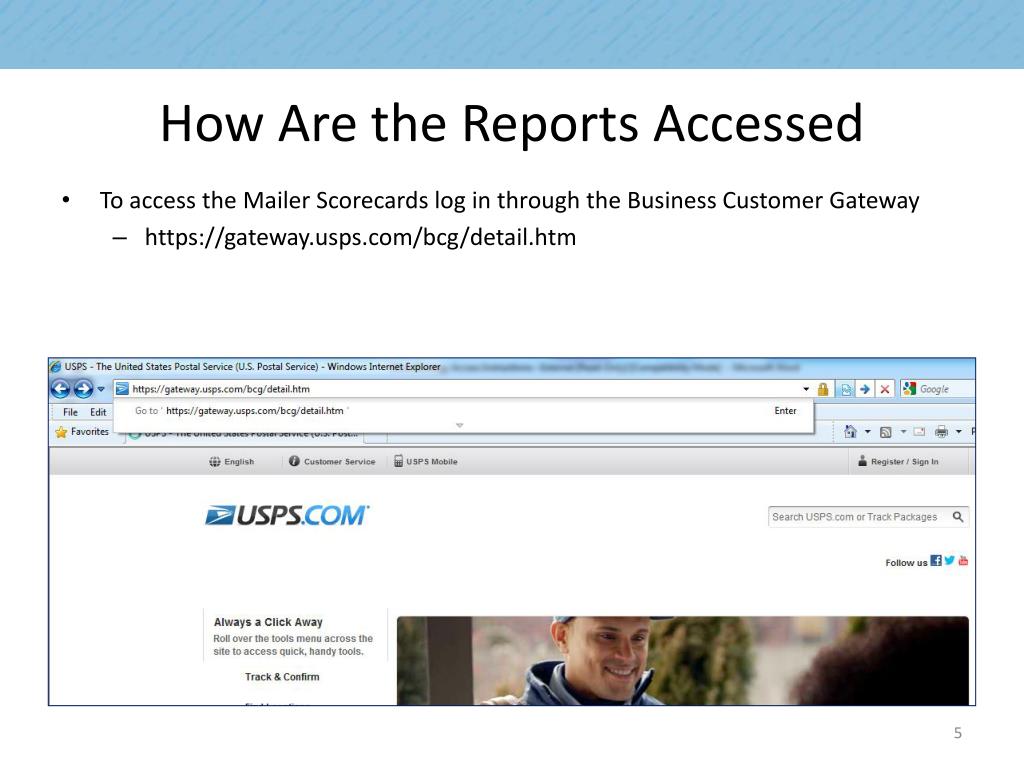This screenshot has width=1024, height=768.
Task: Open the USPS Mobile link
Action: click(x=425, y=461)
